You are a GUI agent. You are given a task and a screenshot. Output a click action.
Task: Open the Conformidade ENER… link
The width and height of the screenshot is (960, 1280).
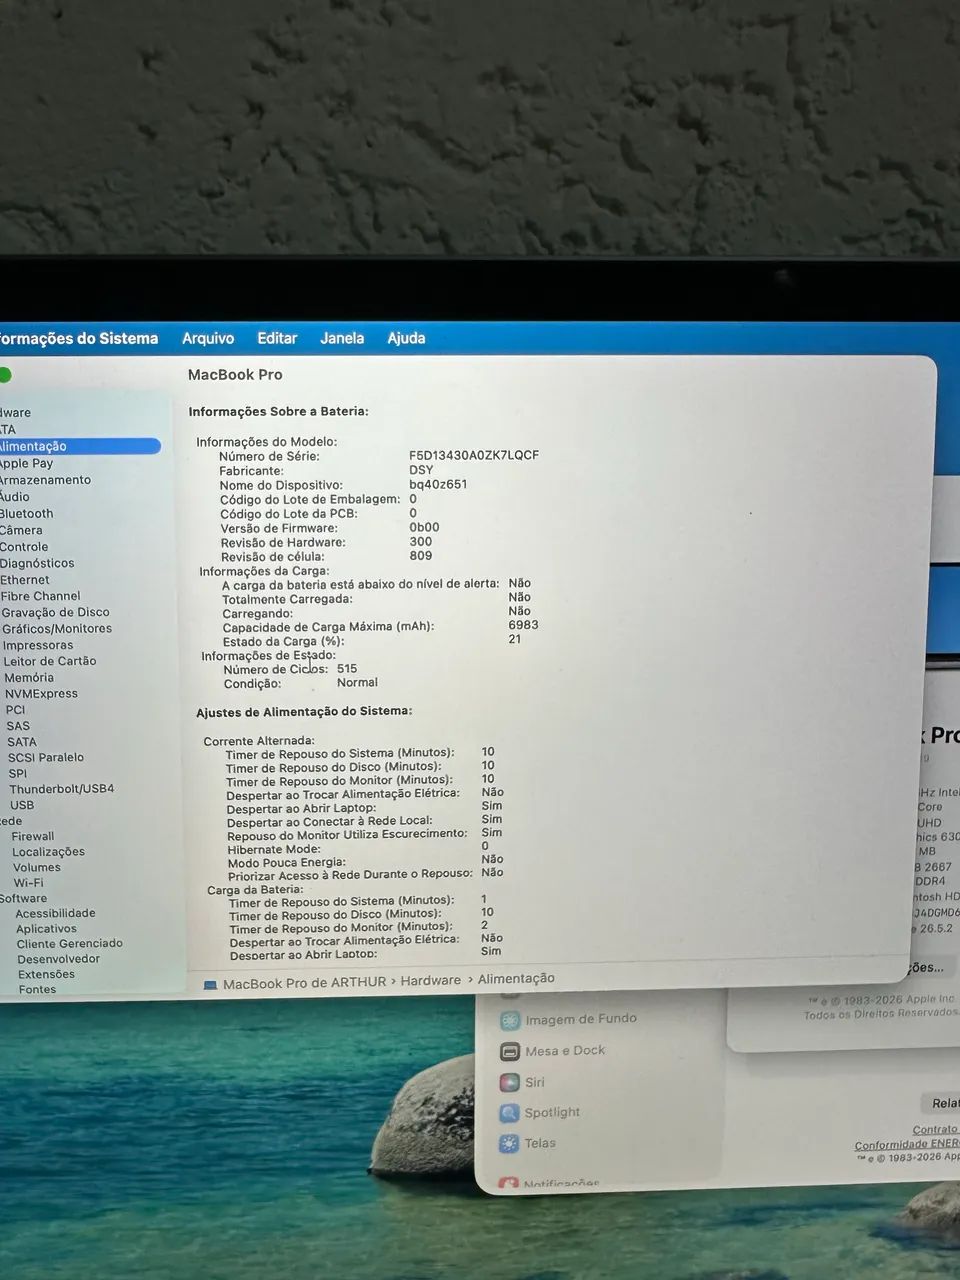pos(907,1145)
